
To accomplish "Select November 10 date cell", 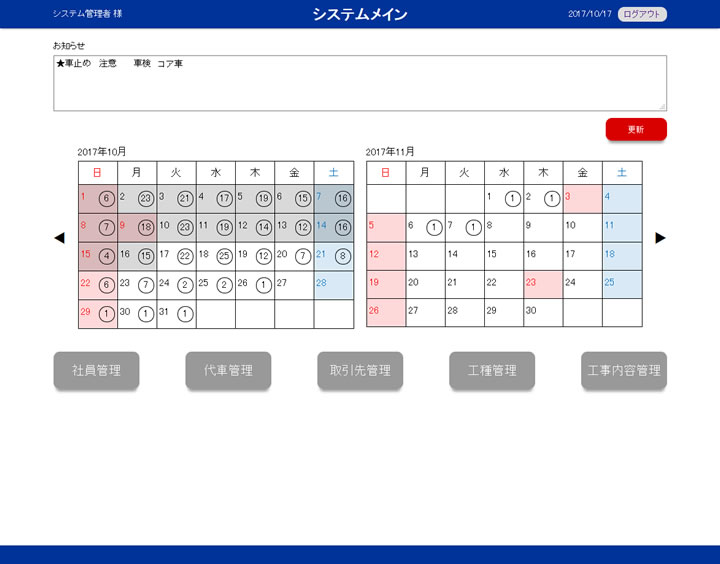I will point(583,228).
